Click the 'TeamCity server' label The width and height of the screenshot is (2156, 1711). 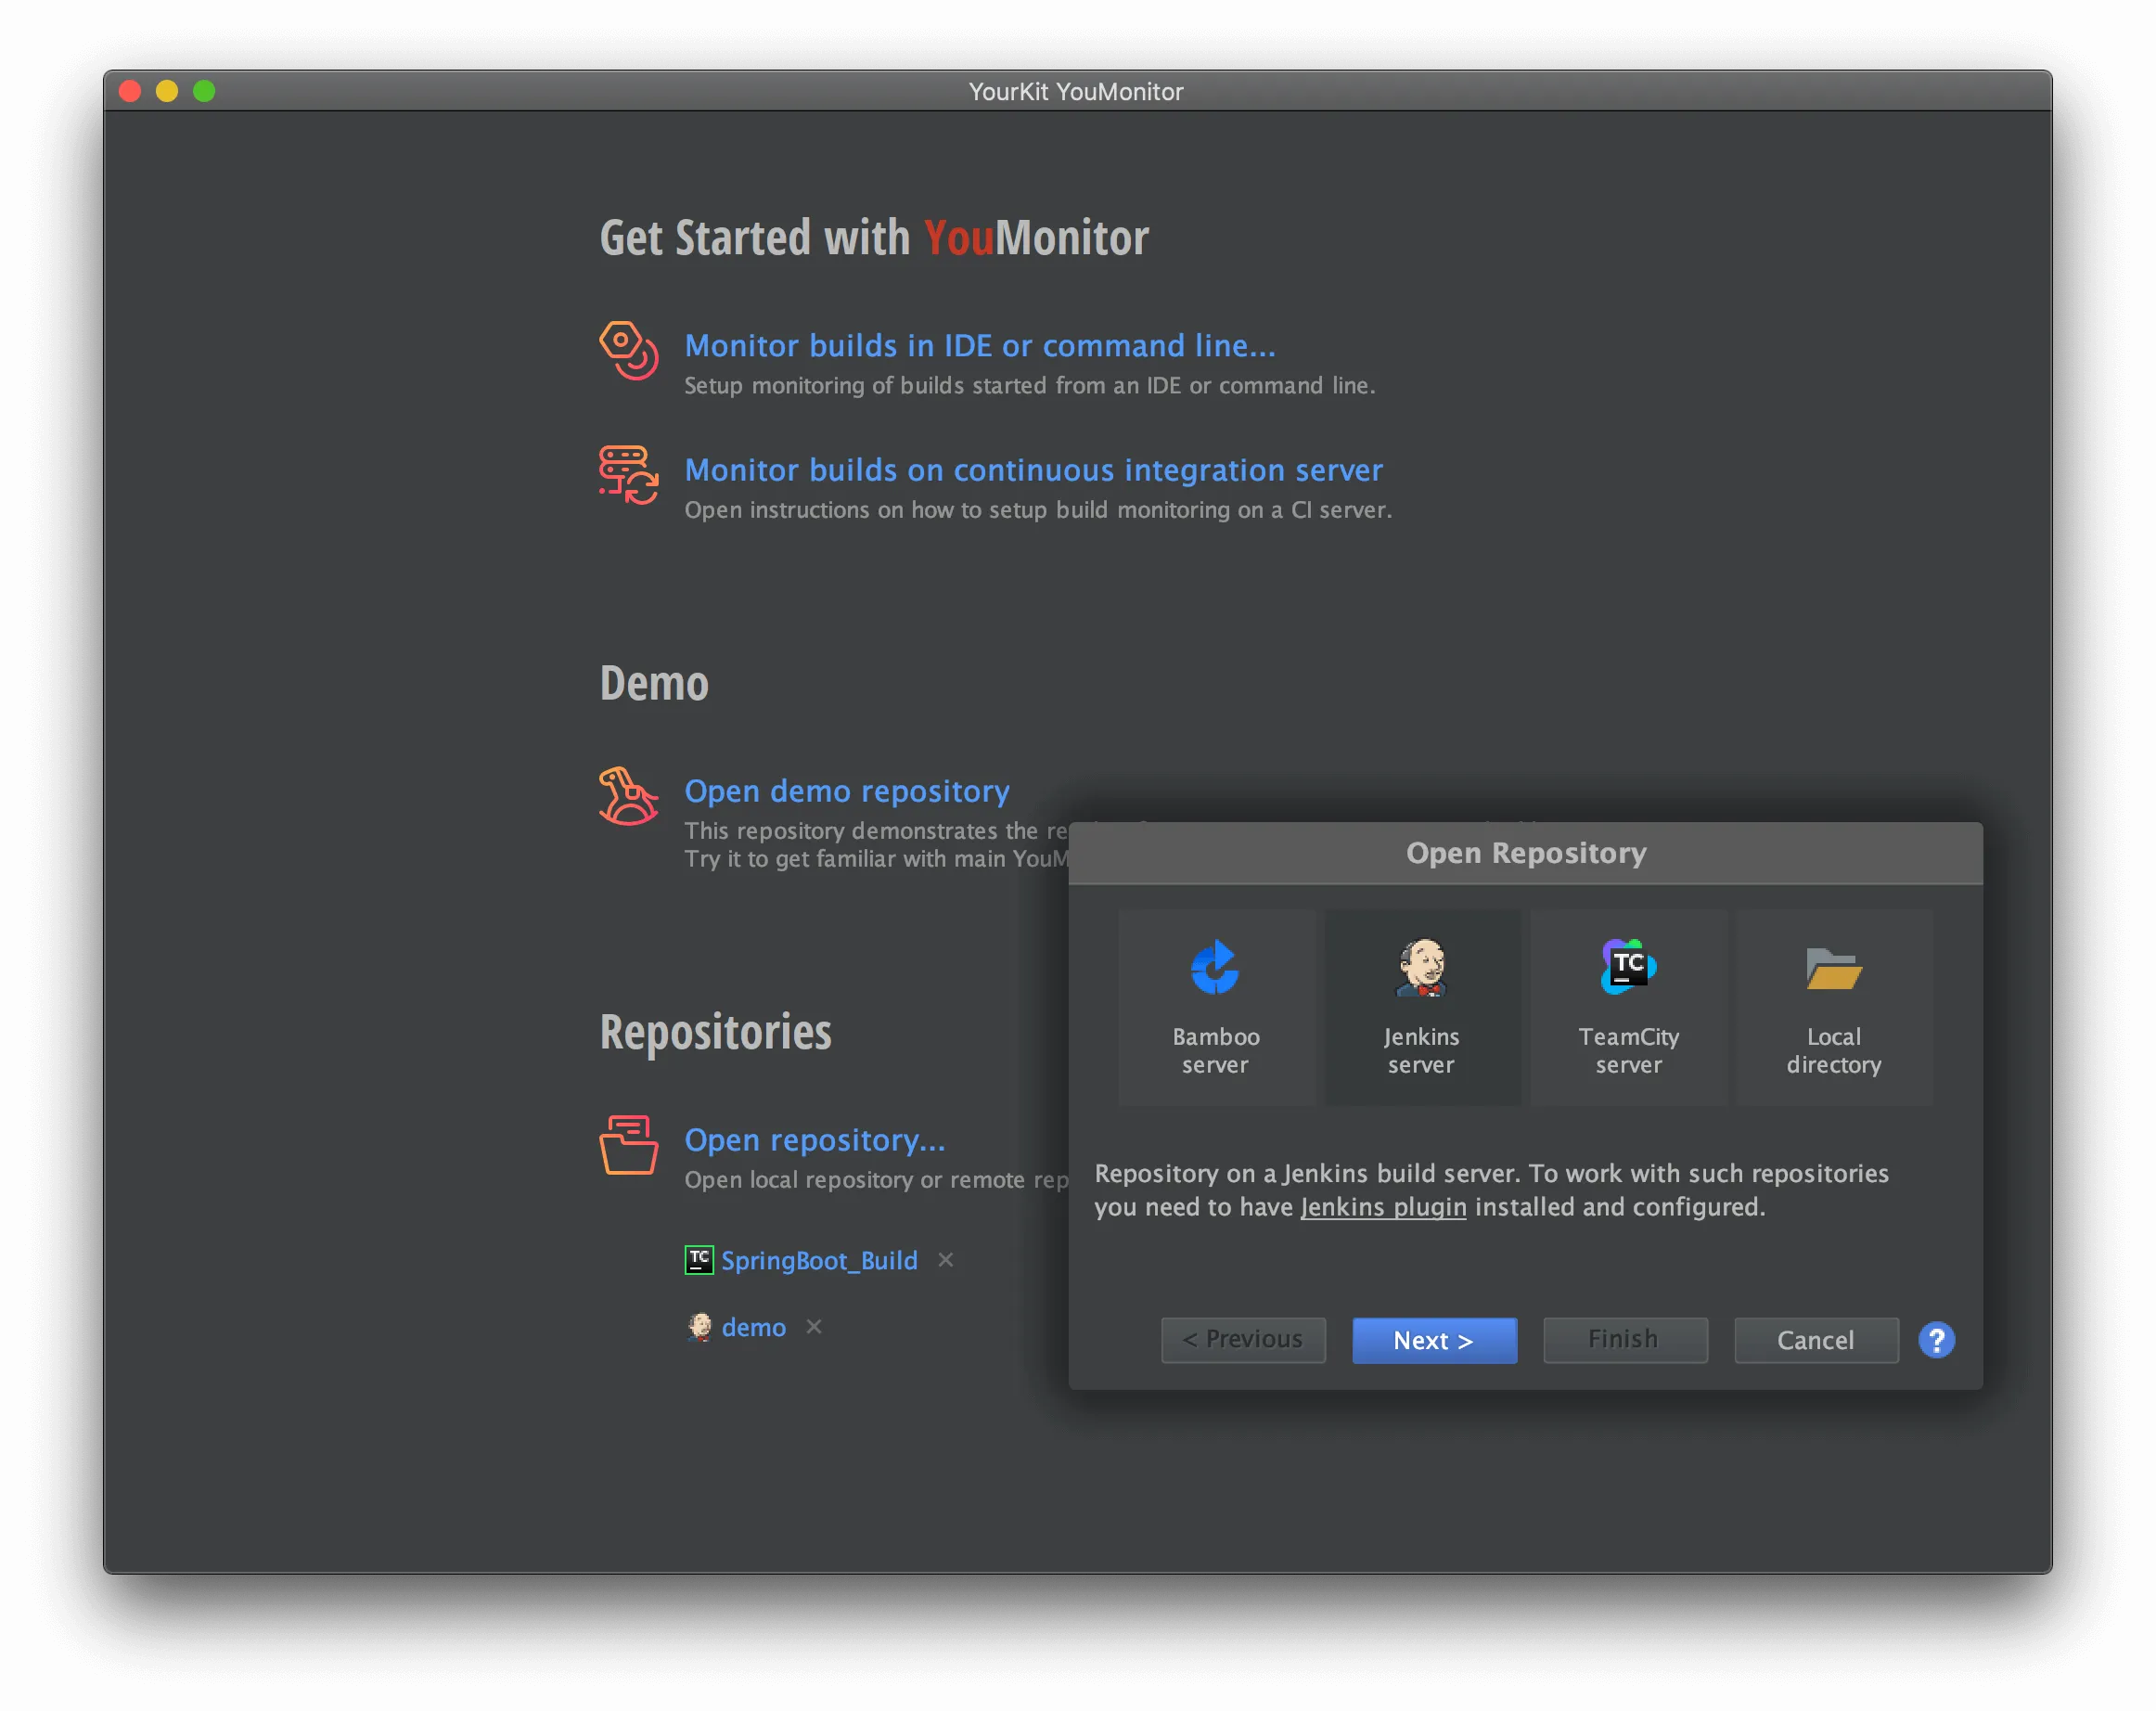(x=1628, y=1051)
